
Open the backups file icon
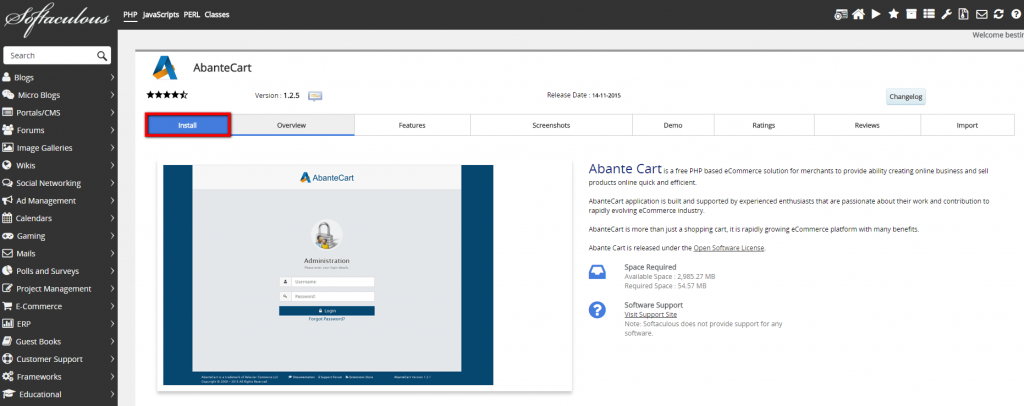963,14
